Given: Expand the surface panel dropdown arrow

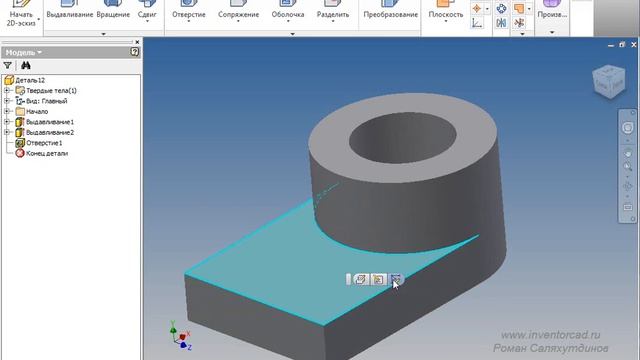Looking at the screenshot, I should [x=522, y=34].
